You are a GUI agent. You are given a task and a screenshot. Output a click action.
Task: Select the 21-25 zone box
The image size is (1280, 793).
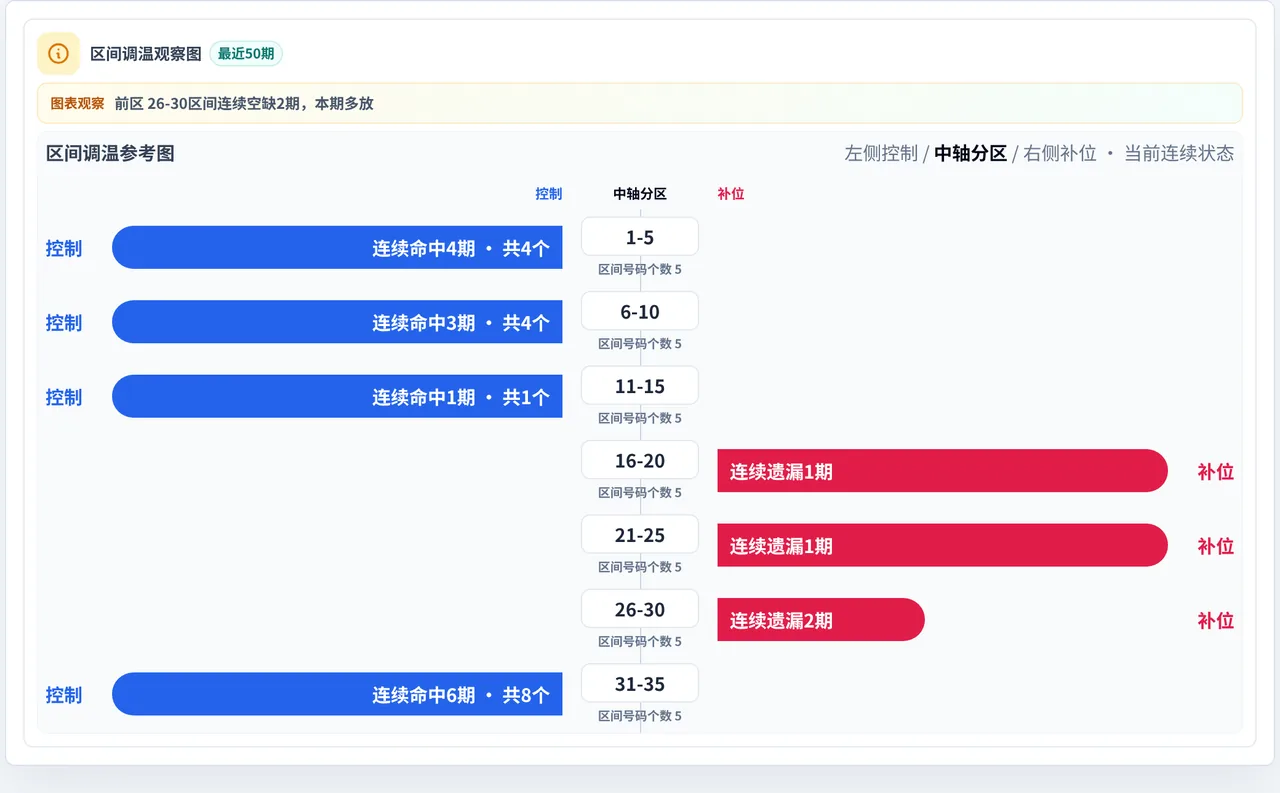(x=640, y=535)
